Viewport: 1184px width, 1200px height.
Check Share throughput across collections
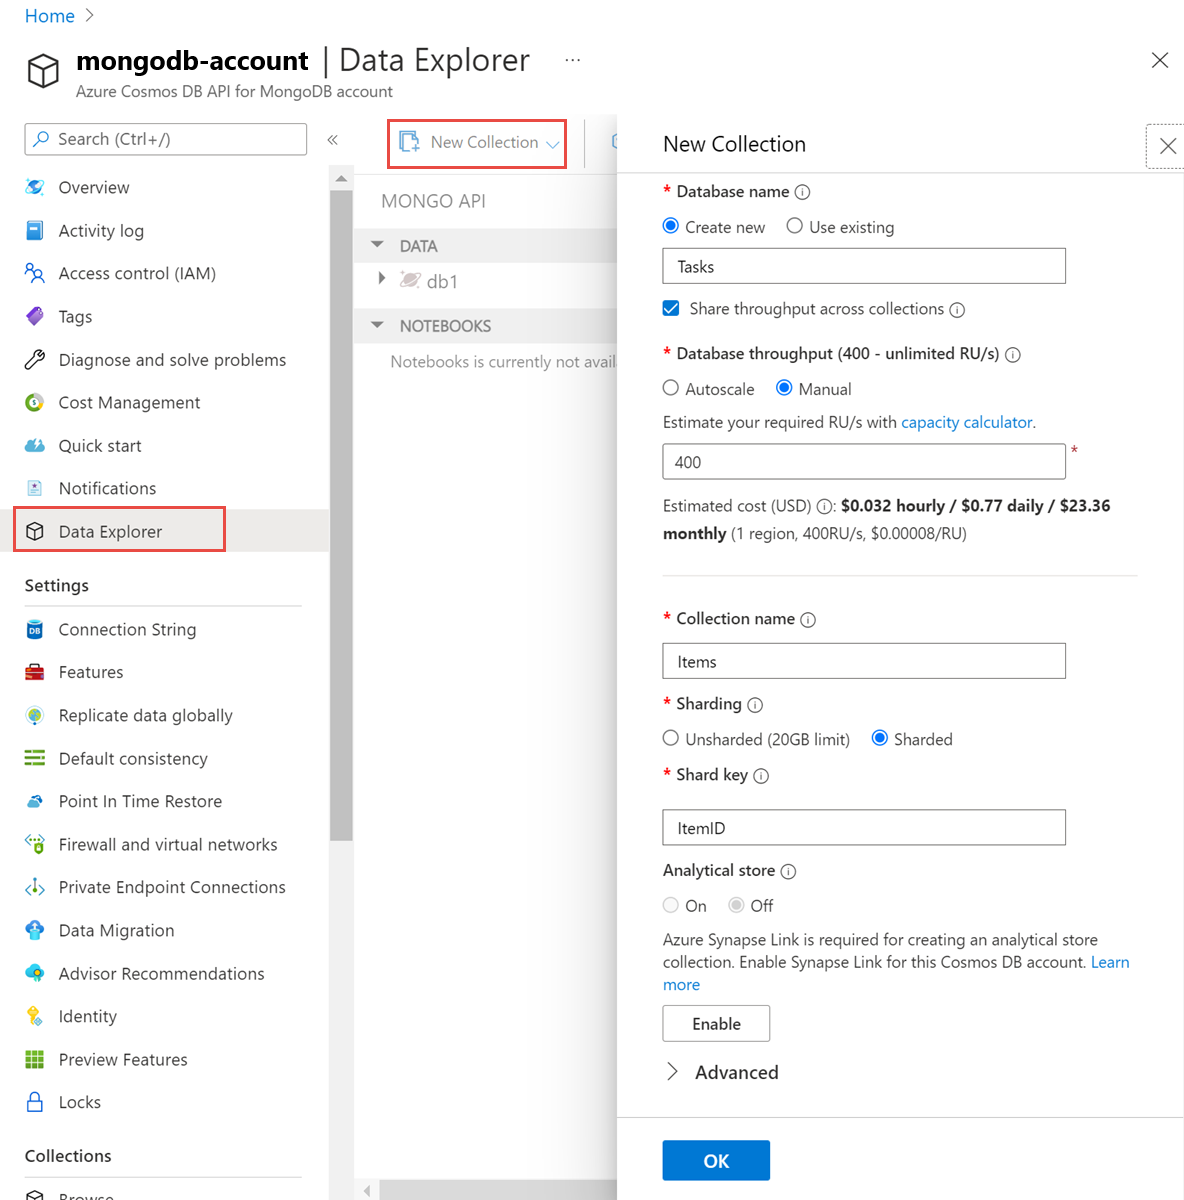[670, 308]
